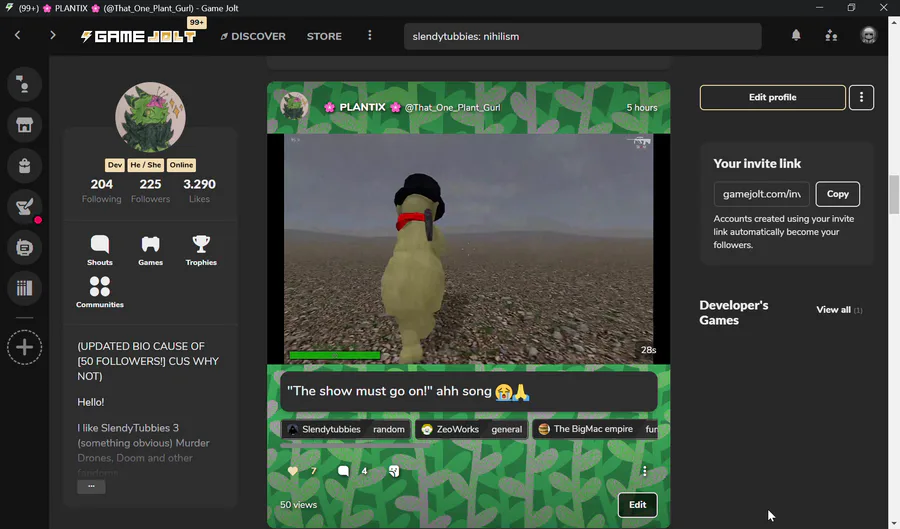Click the community tags horizontal scrollbar
Image resolution: width=900 pixels, height=529 pixels.
coord(355,445)
